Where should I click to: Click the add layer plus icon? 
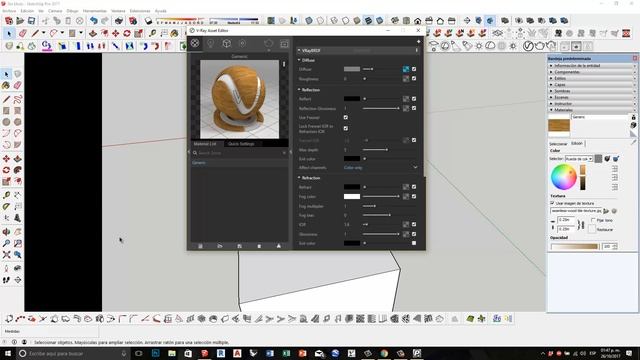pos(418,42)
